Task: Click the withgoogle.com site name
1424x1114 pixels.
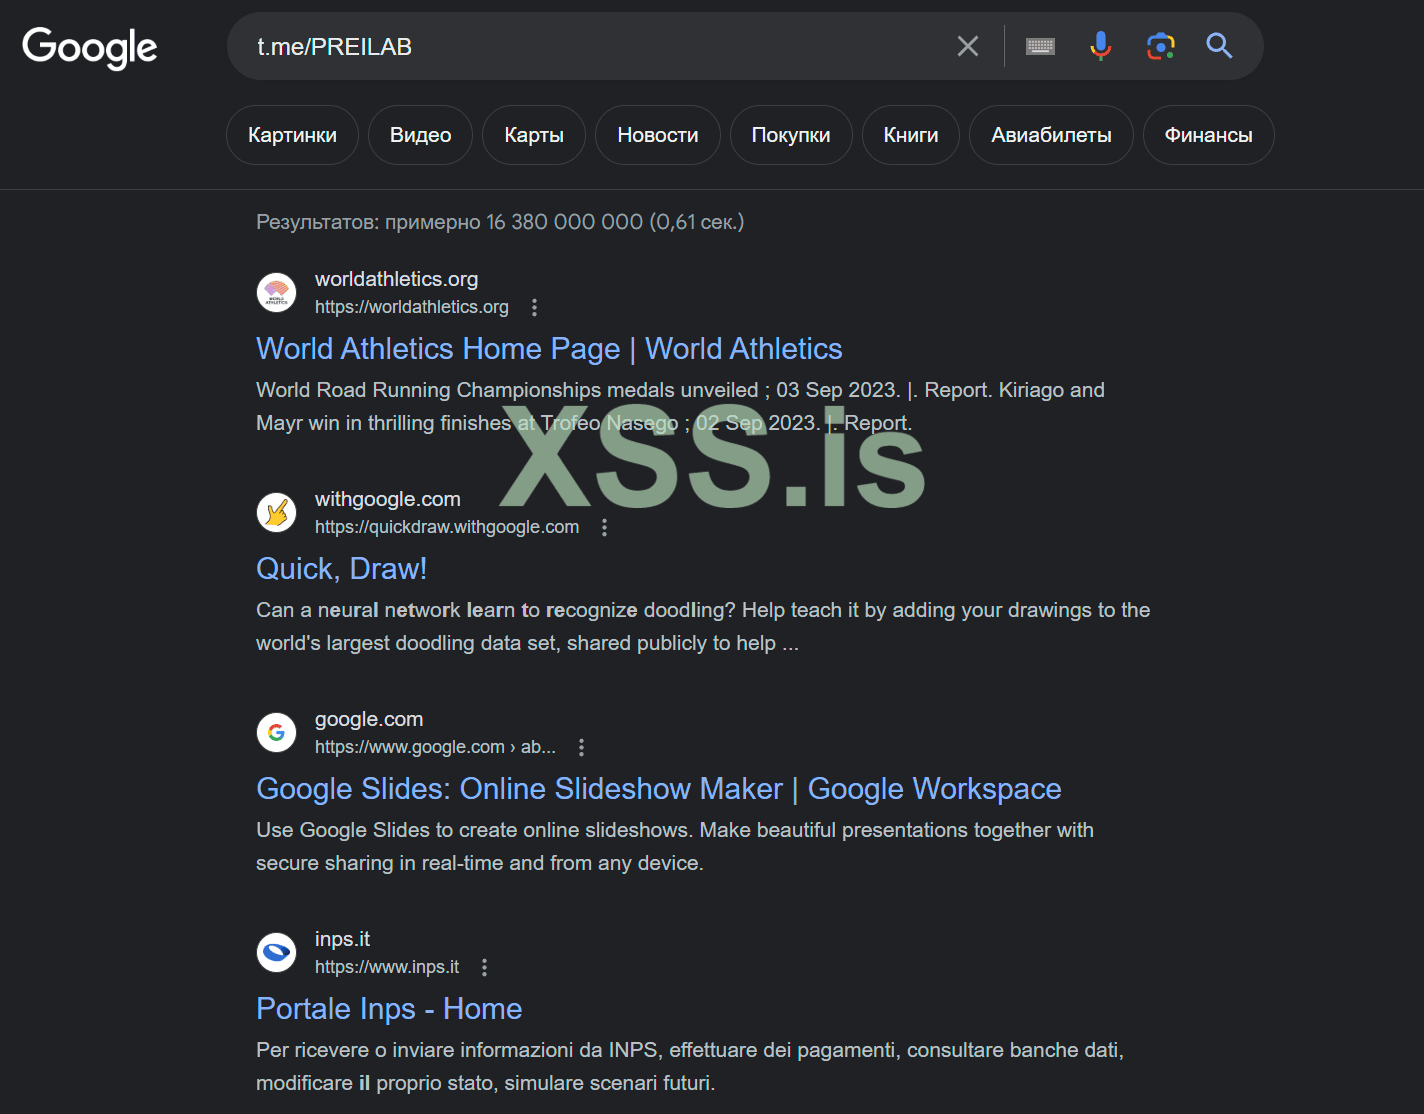Action: (388, 499)
